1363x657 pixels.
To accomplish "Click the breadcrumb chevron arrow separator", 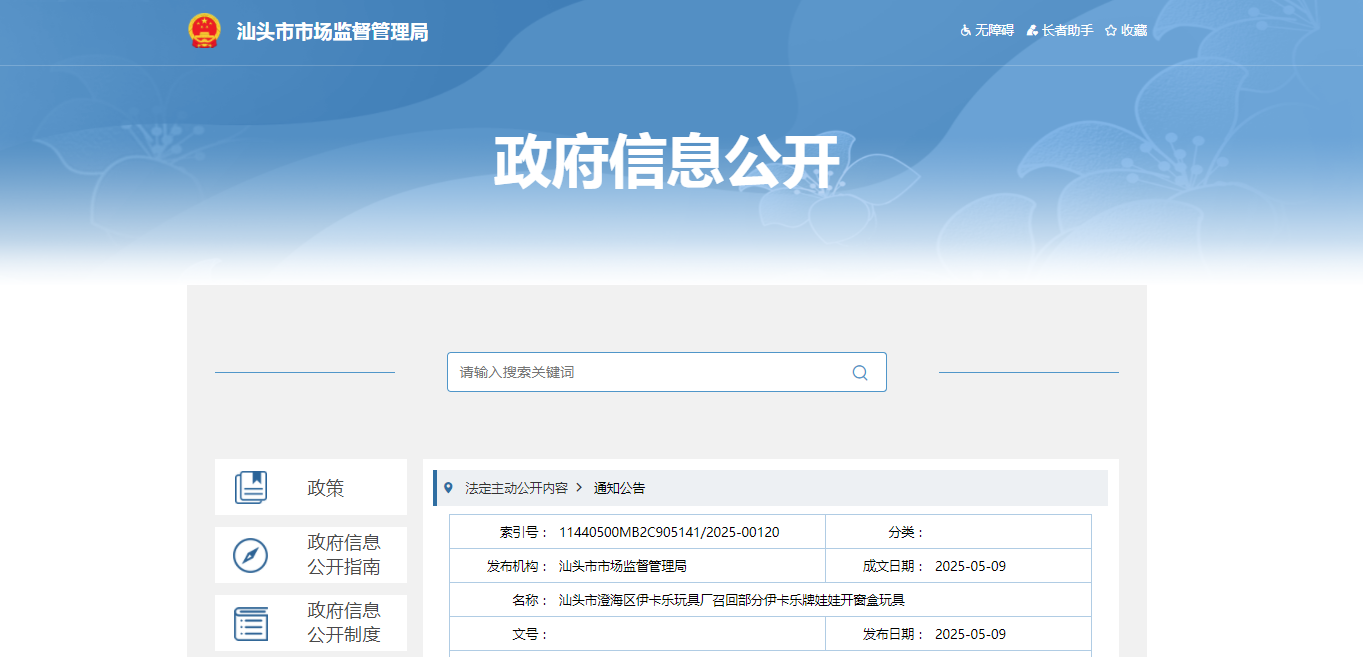I will (579, 488).
